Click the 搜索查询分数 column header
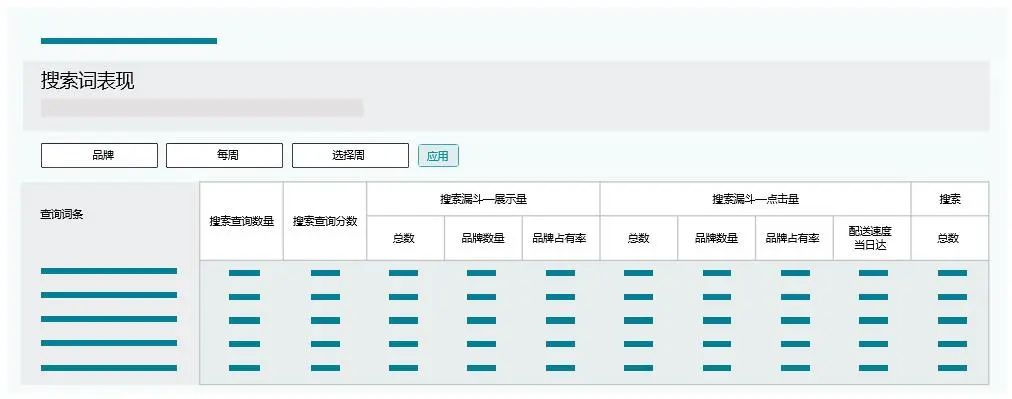This screenshot has width=1012, height=399. point(325,221)
